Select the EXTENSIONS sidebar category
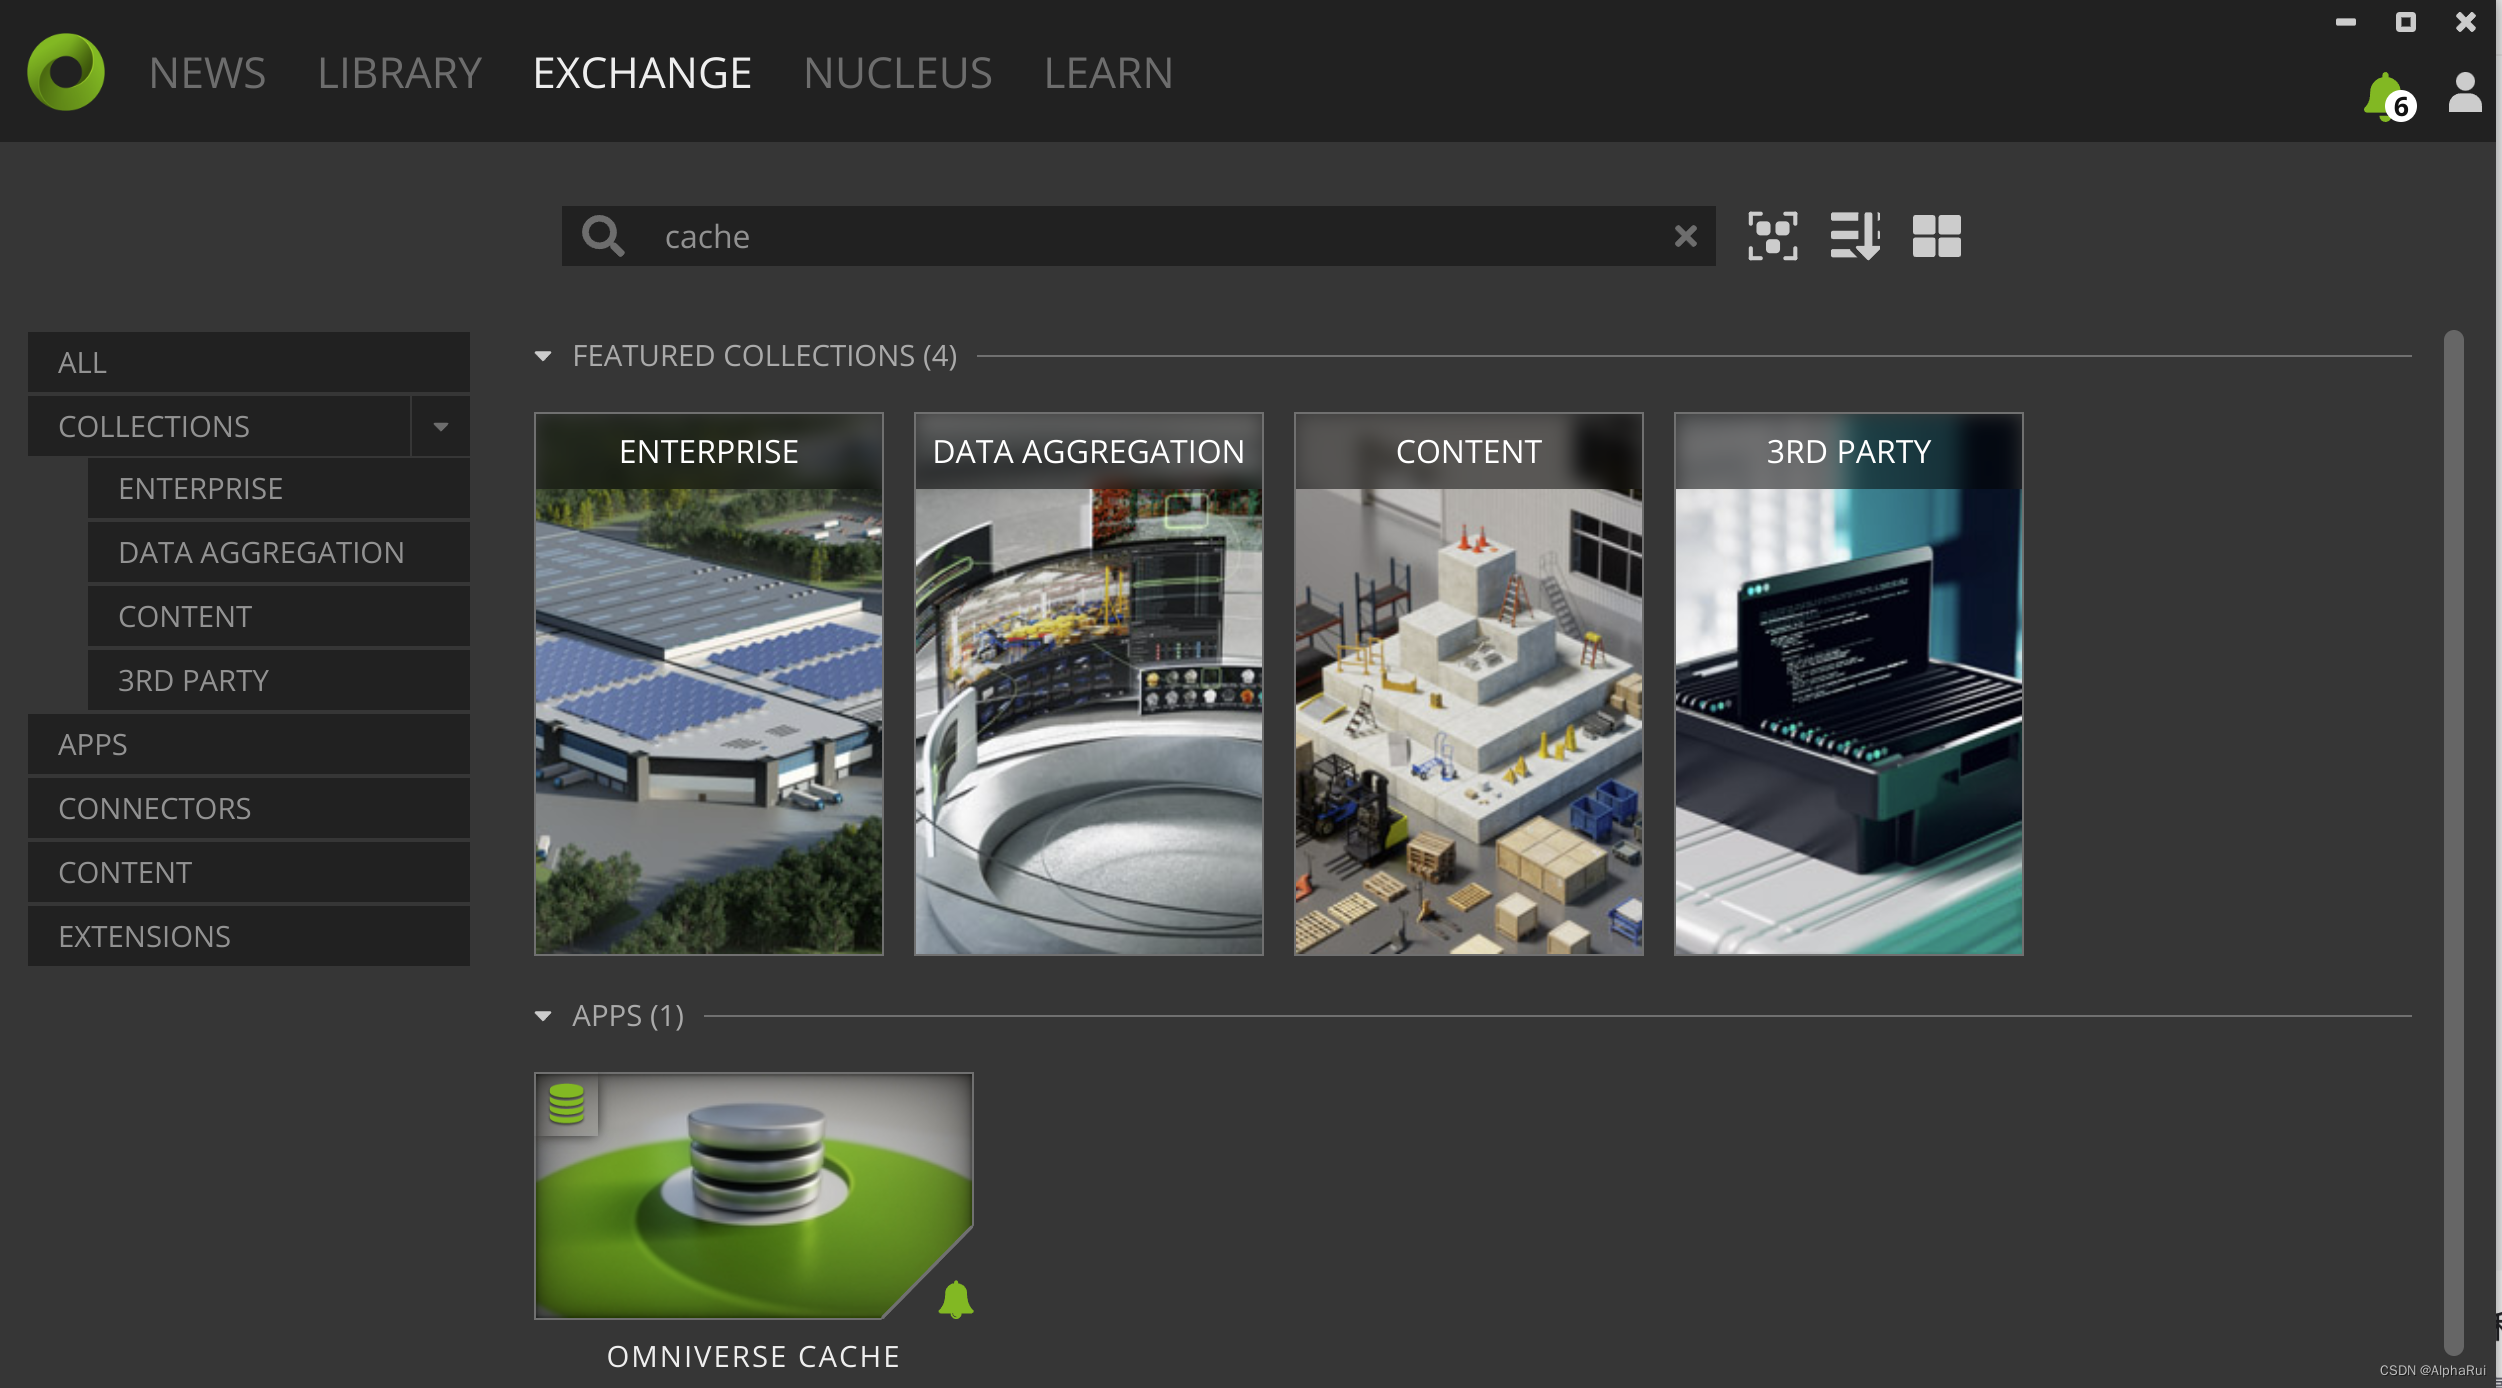 coord(249,936)
